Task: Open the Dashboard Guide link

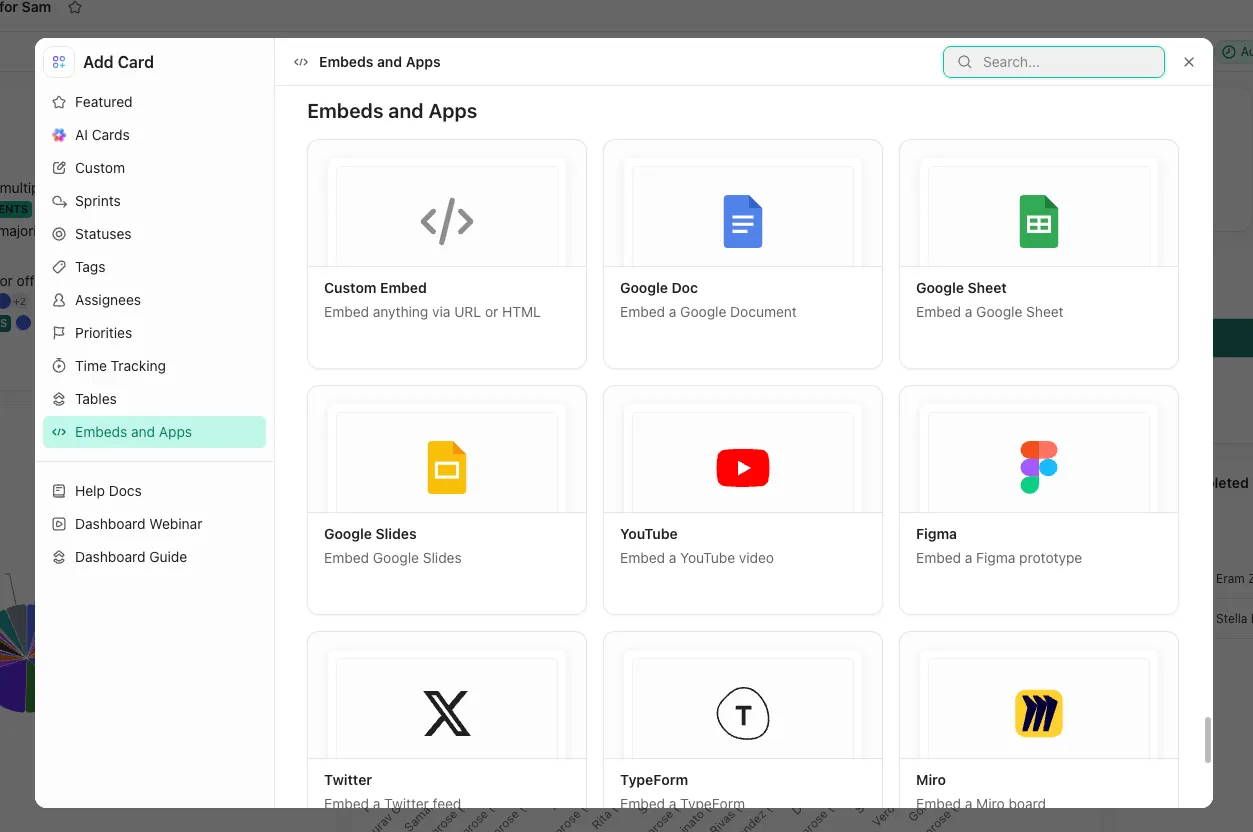Action: 154,557
